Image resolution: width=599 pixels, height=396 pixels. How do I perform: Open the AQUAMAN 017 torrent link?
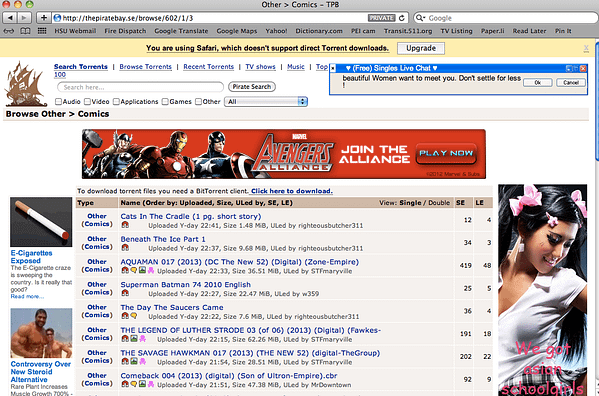pos(240,262)
